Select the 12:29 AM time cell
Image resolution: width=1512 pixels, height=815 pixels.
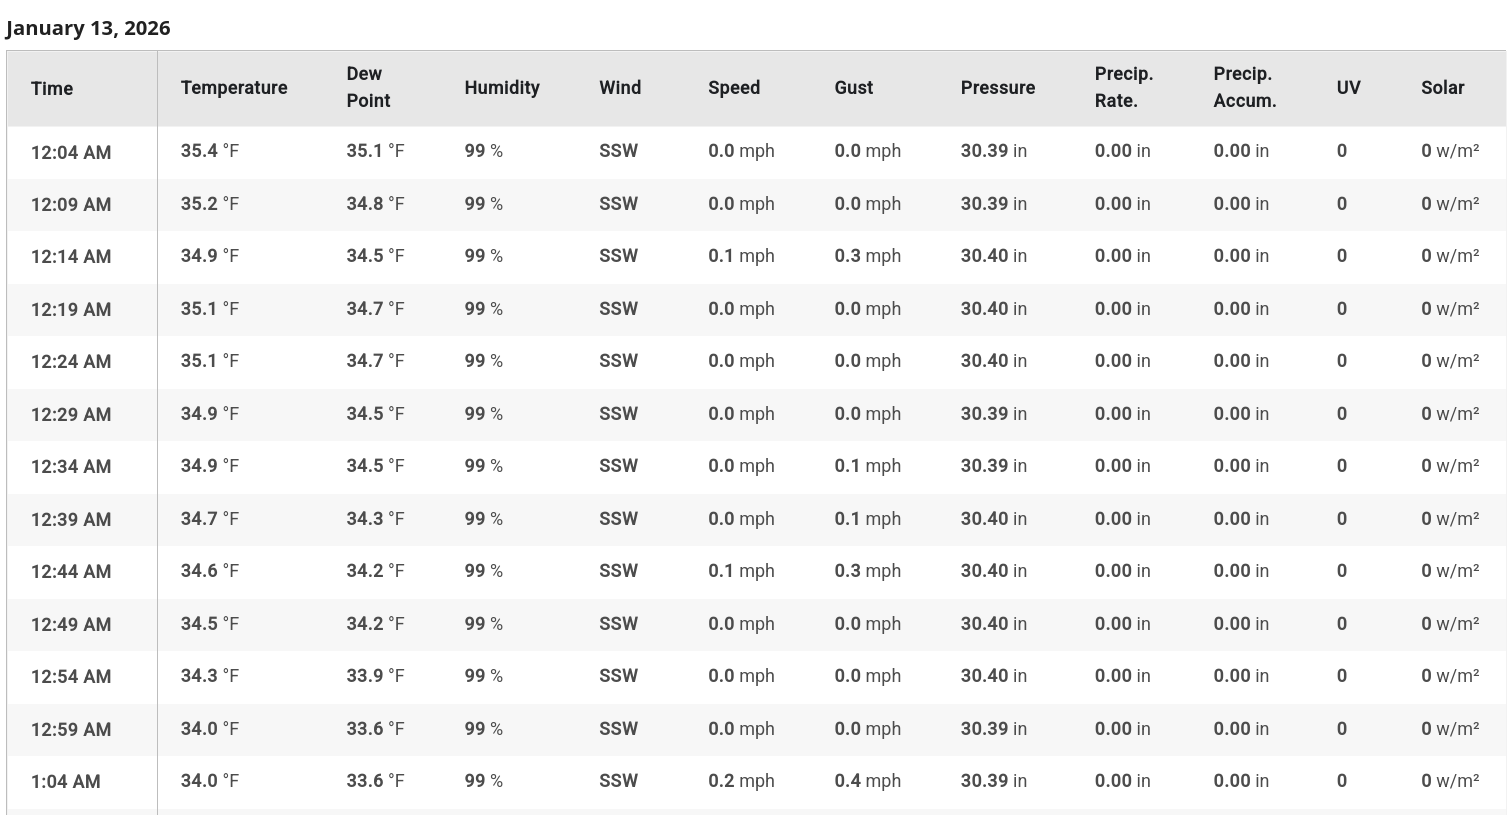(71, 414)
